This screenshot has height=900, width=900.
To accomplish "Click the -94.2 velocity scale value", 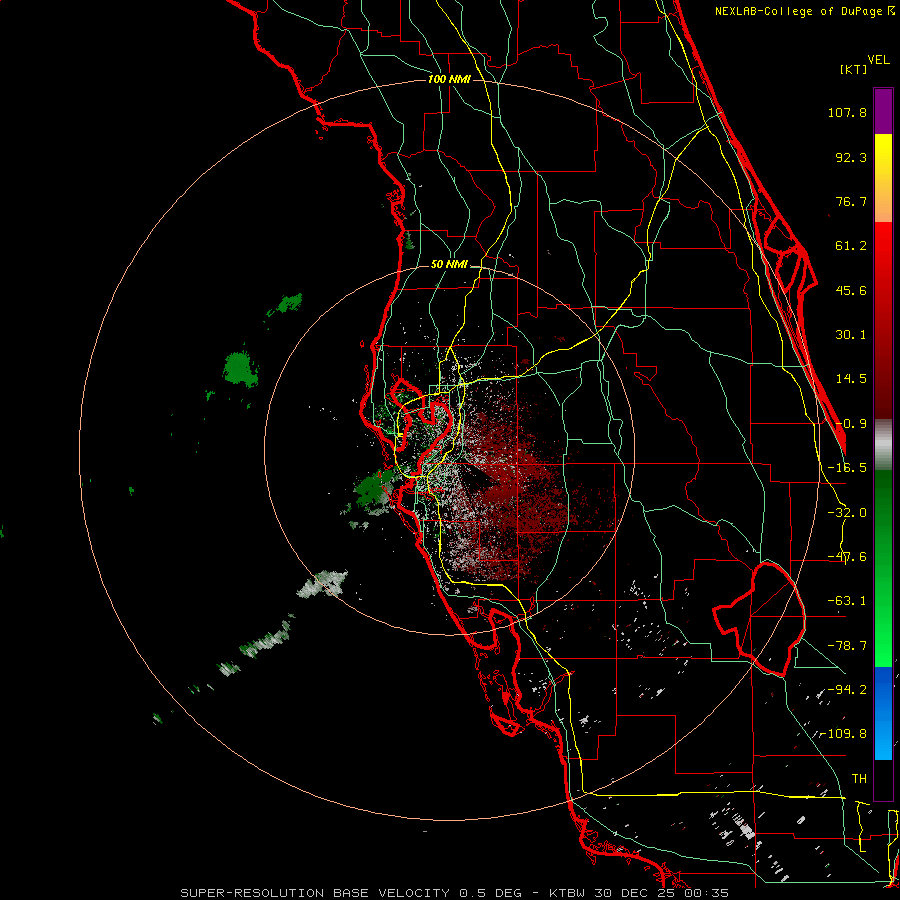I will [x=847, y=690].
